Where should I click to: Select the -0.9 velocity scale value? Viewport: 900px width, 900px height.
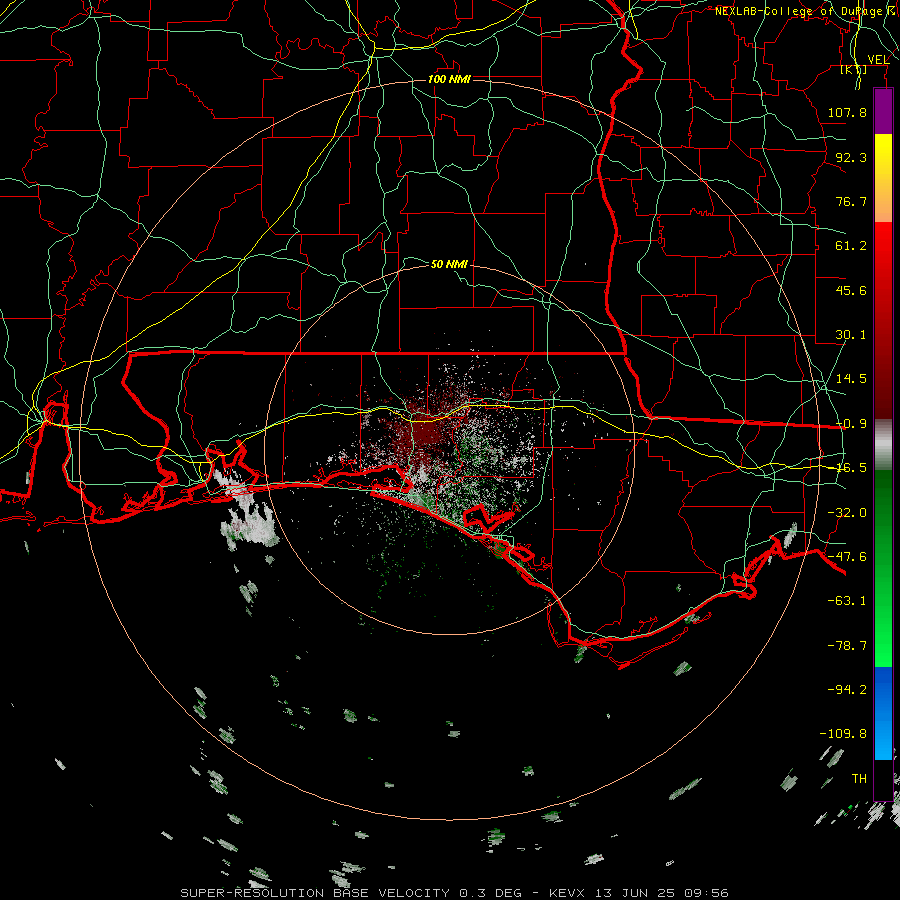[x=851, y=424]
